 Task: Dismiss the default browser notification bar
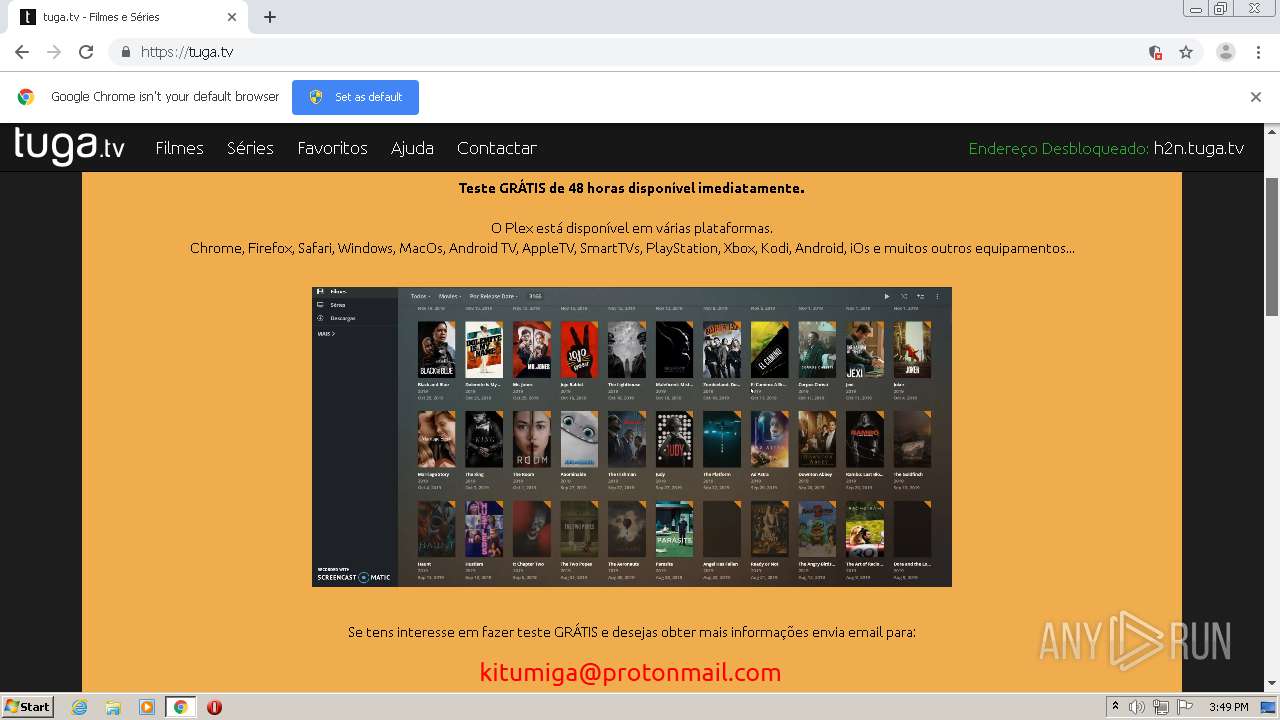click(1256, 97)
